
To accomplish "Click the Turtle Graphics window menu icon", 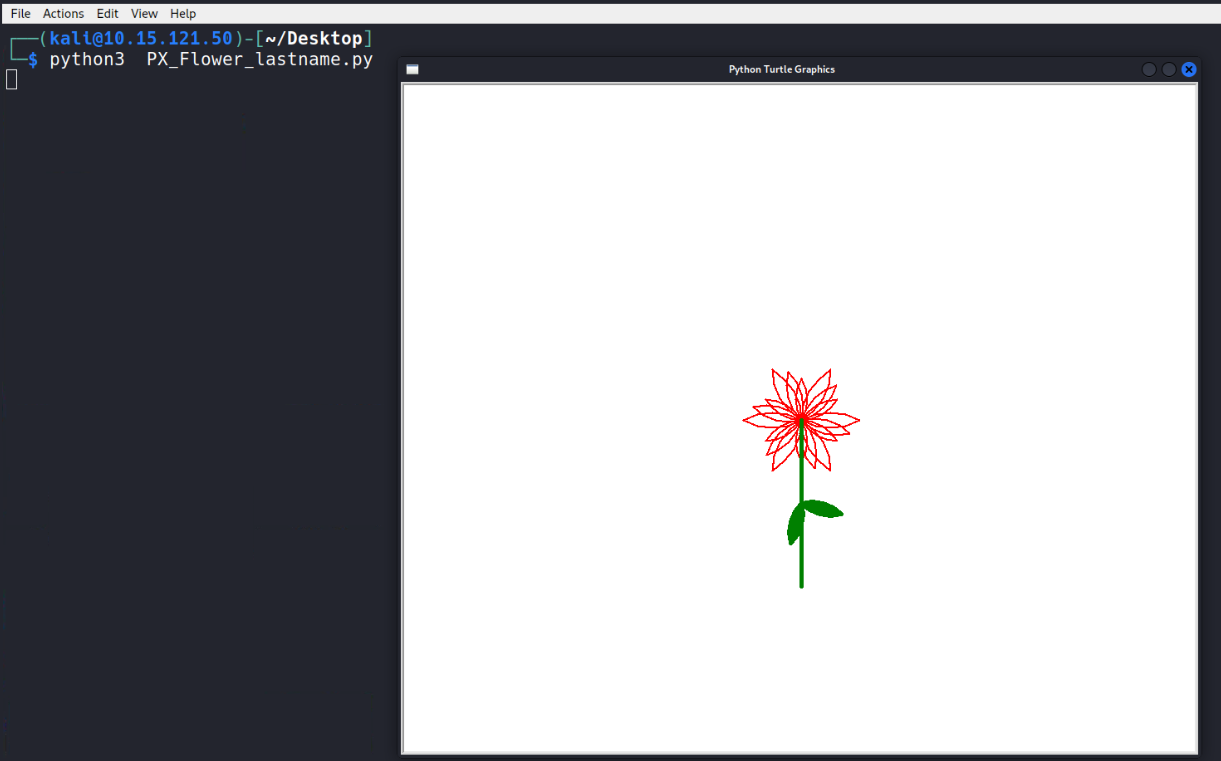I will pos(412,70).
